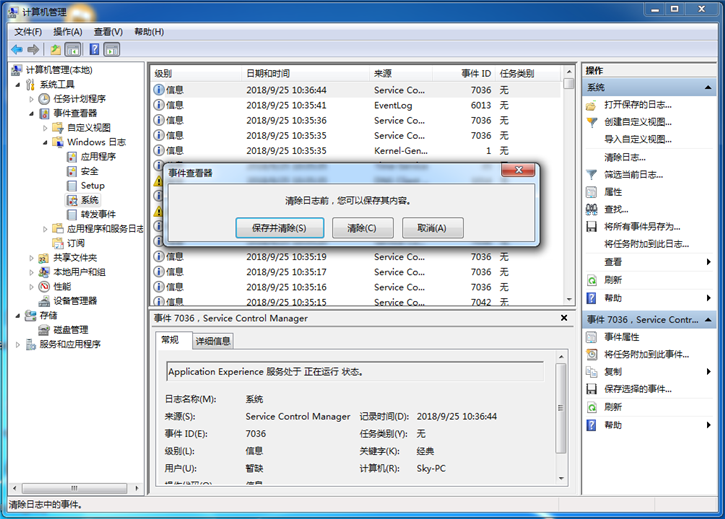Expand the Task Scheduler (任务计划程序) node

(32, 99)
